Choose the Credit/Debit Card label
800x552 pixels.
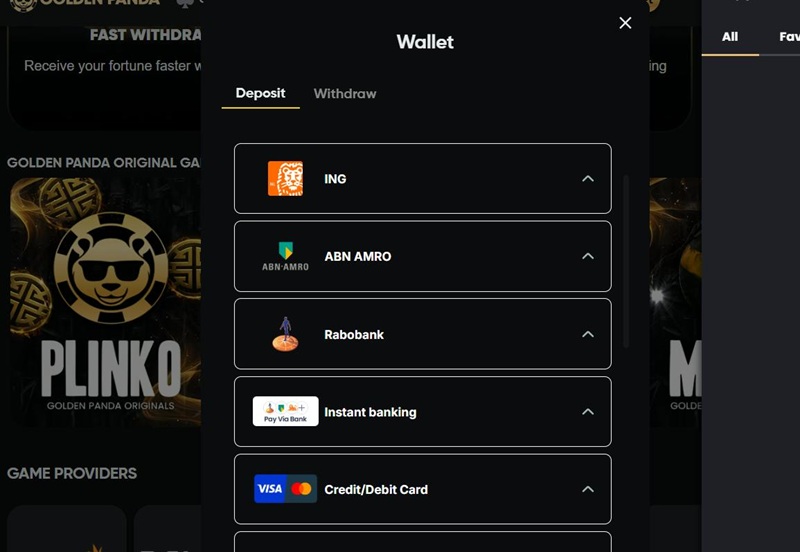376,489
